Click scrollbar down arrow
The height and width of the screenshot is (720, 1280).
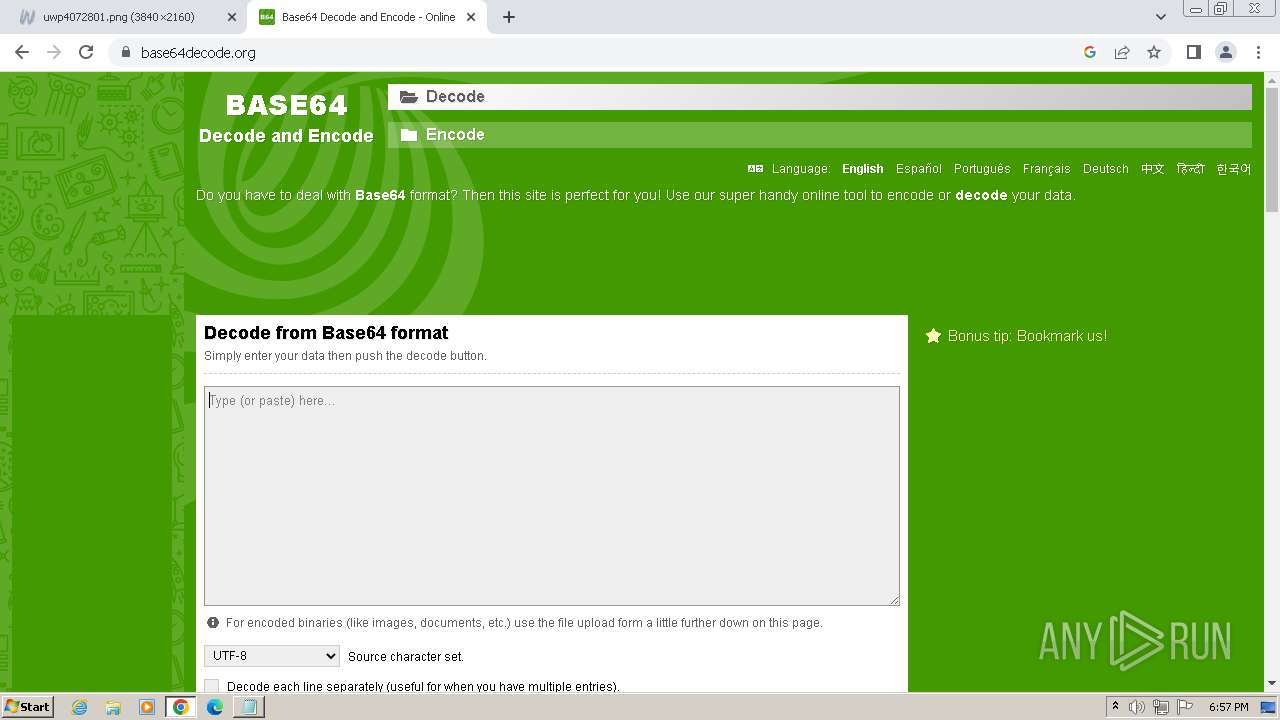pyautogui.click(x=1272, y=683)
